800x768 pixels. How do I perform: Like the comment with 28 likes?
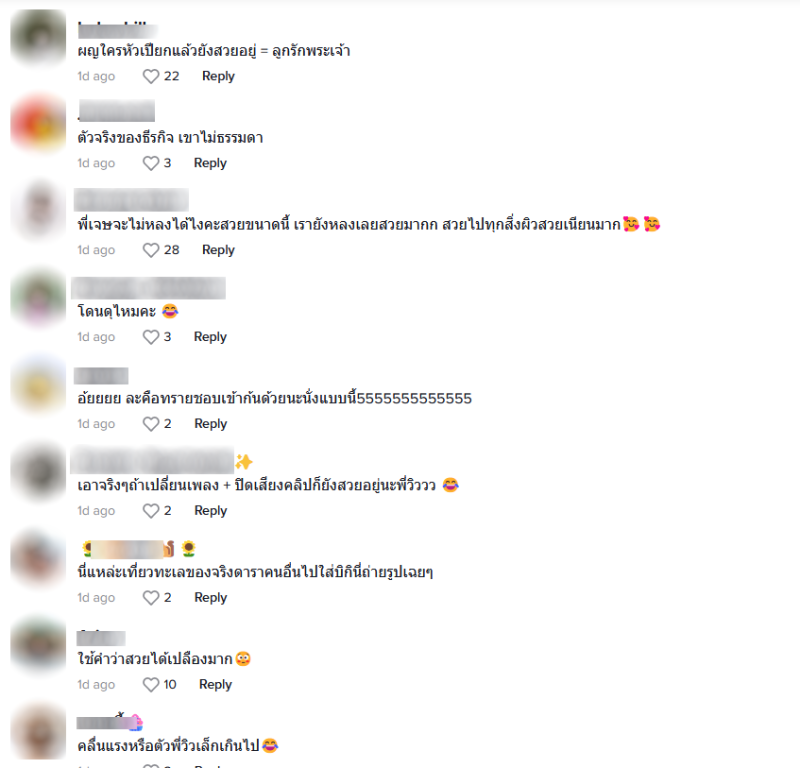[x=151, y=250]
